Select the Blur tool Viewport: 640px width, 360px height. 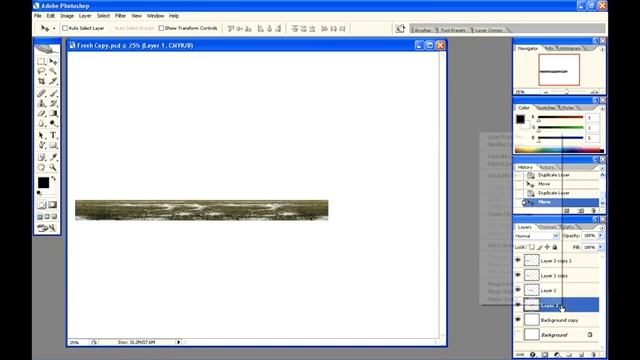click(41, 123)
